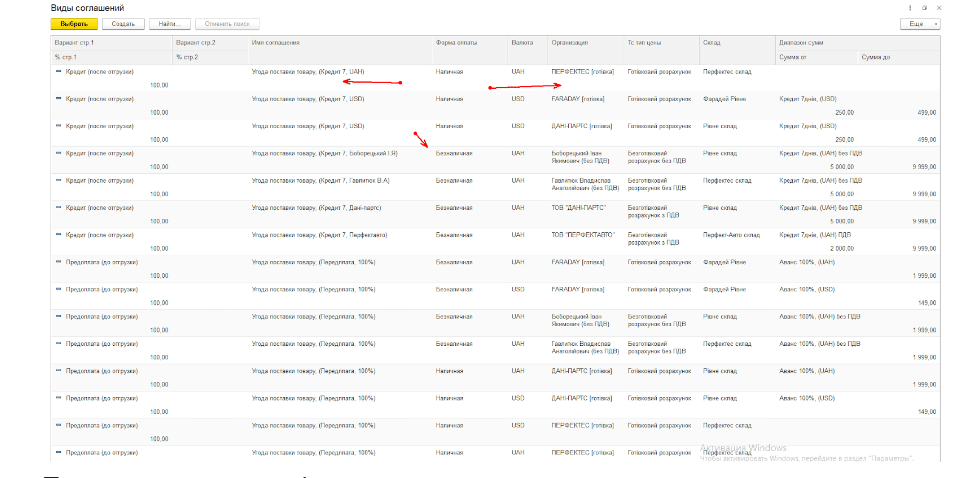Open the Еще dropdown menu
This screenshot has height=478, width=959.
pyautogui.click(x=920, y=23)
